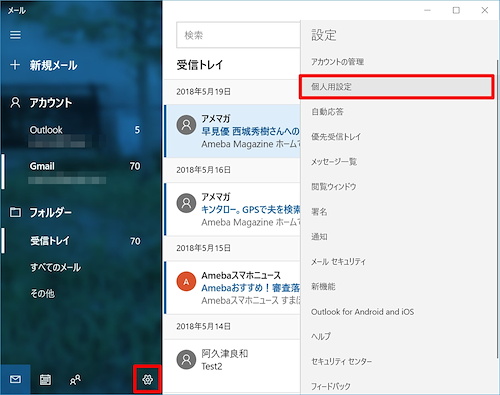Open the hamburger navigation menu
The width and height of the screenshot is (500, 395).
15,35
